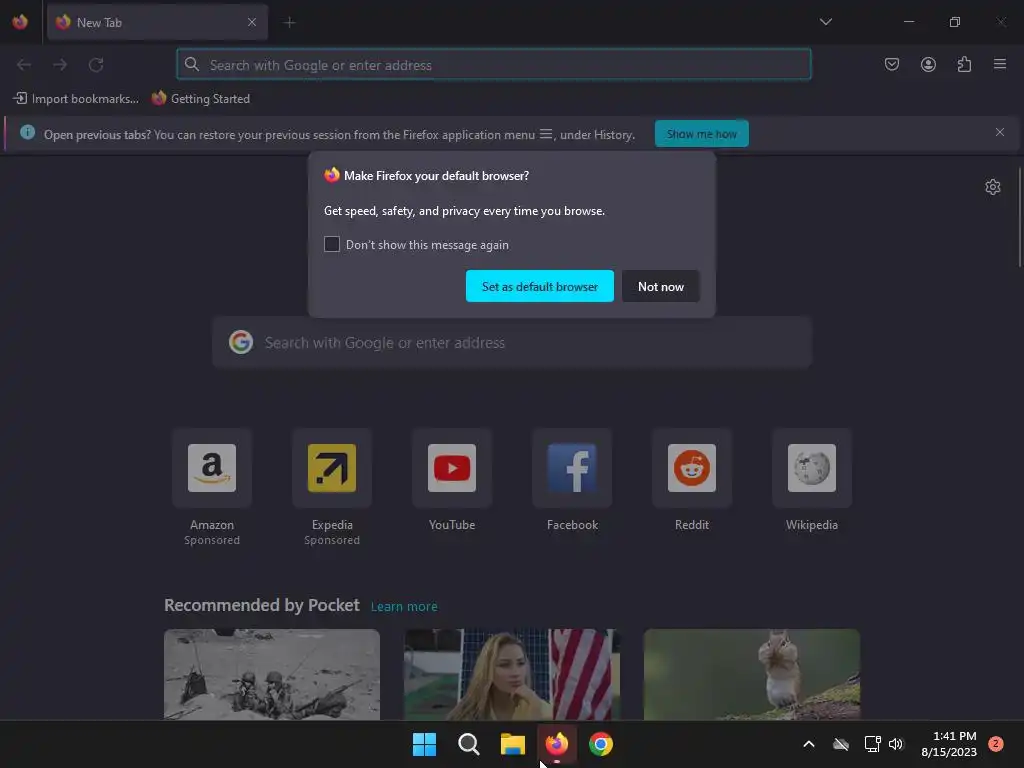1024x768 pixels.
Task: Open the volume speaker tray icon
Action: pyautogui.click(x=896, y=744)
